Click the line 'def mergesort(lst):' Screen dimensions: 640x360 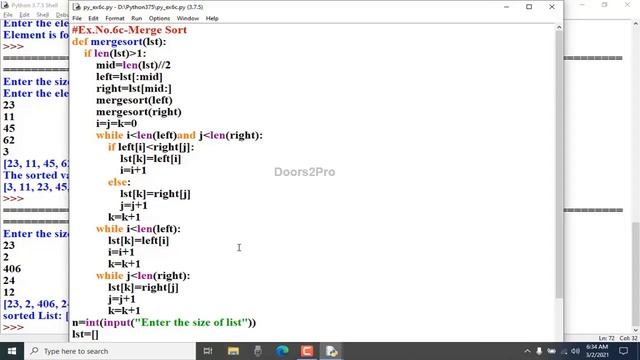[119, 42]
